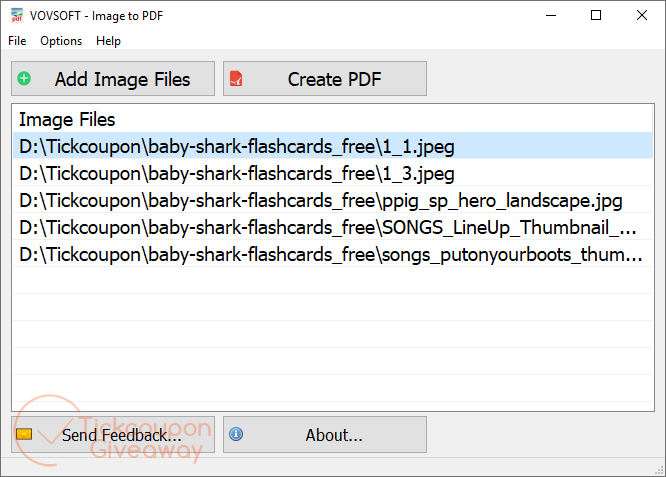The width and height of the screenshot is (666, 477).
Task: Select the songs_putonyourboots_thum file row
Action: pyautogui.click(x=333, y=254)
